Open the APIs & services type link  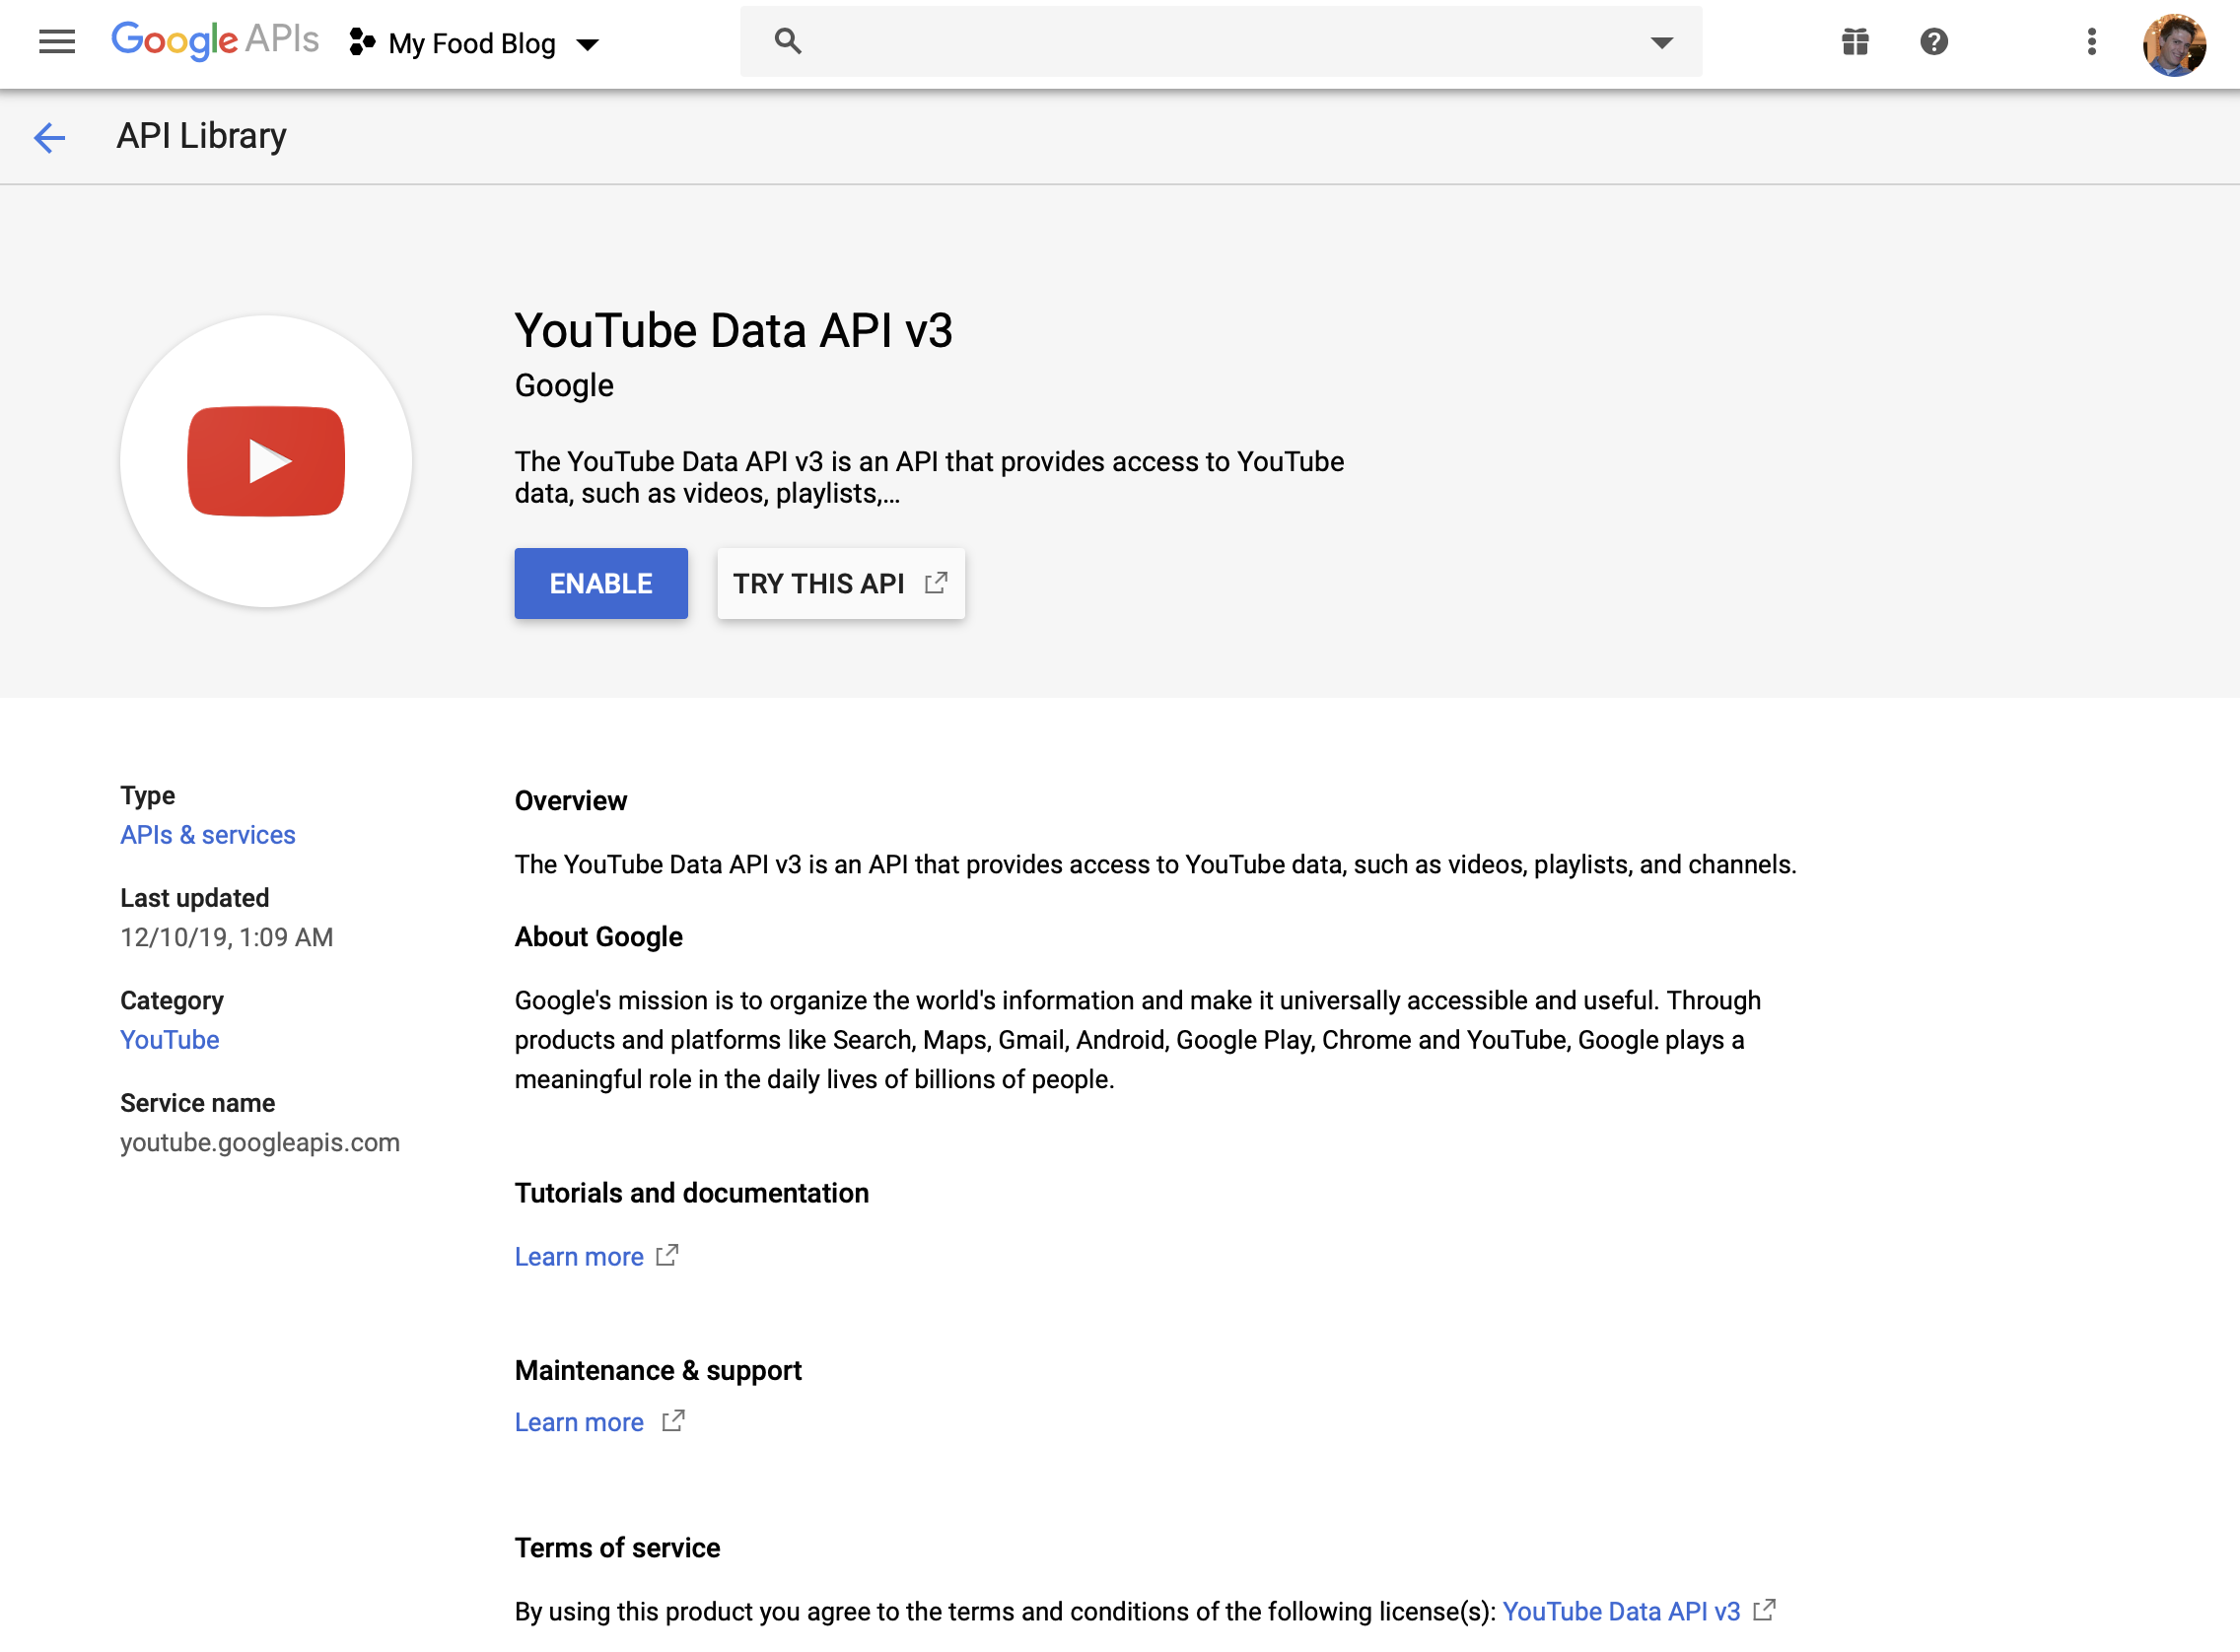(x=207, y=835)
